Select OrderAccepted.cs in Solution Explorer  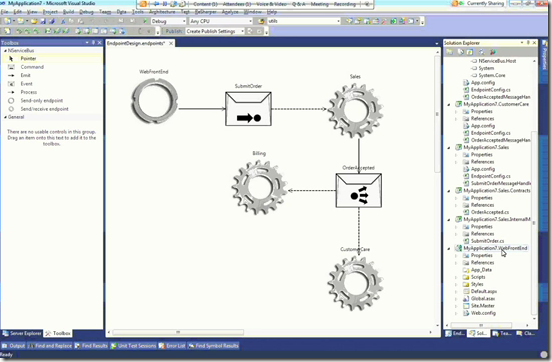490,212
